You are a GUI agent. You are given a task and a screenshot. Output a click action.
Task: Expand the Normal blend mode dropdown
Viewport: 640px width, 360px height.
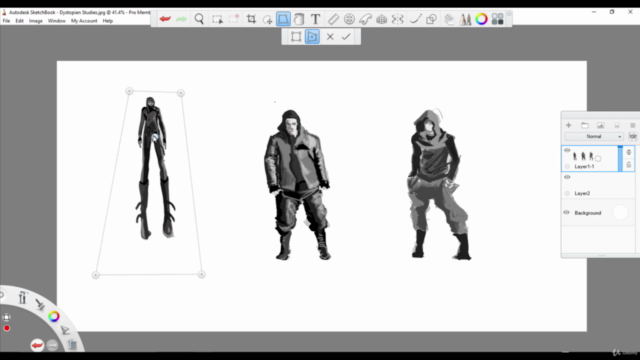tap(594, 136)
